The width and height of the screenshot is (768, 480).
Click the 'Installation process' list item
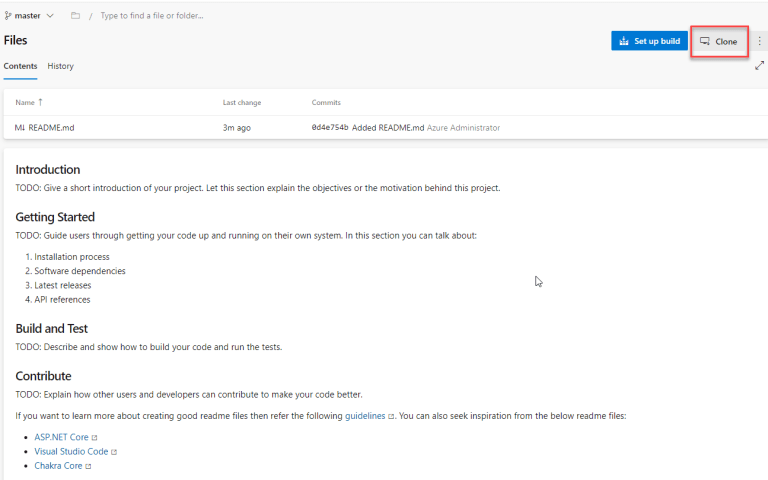coord(72,257)
